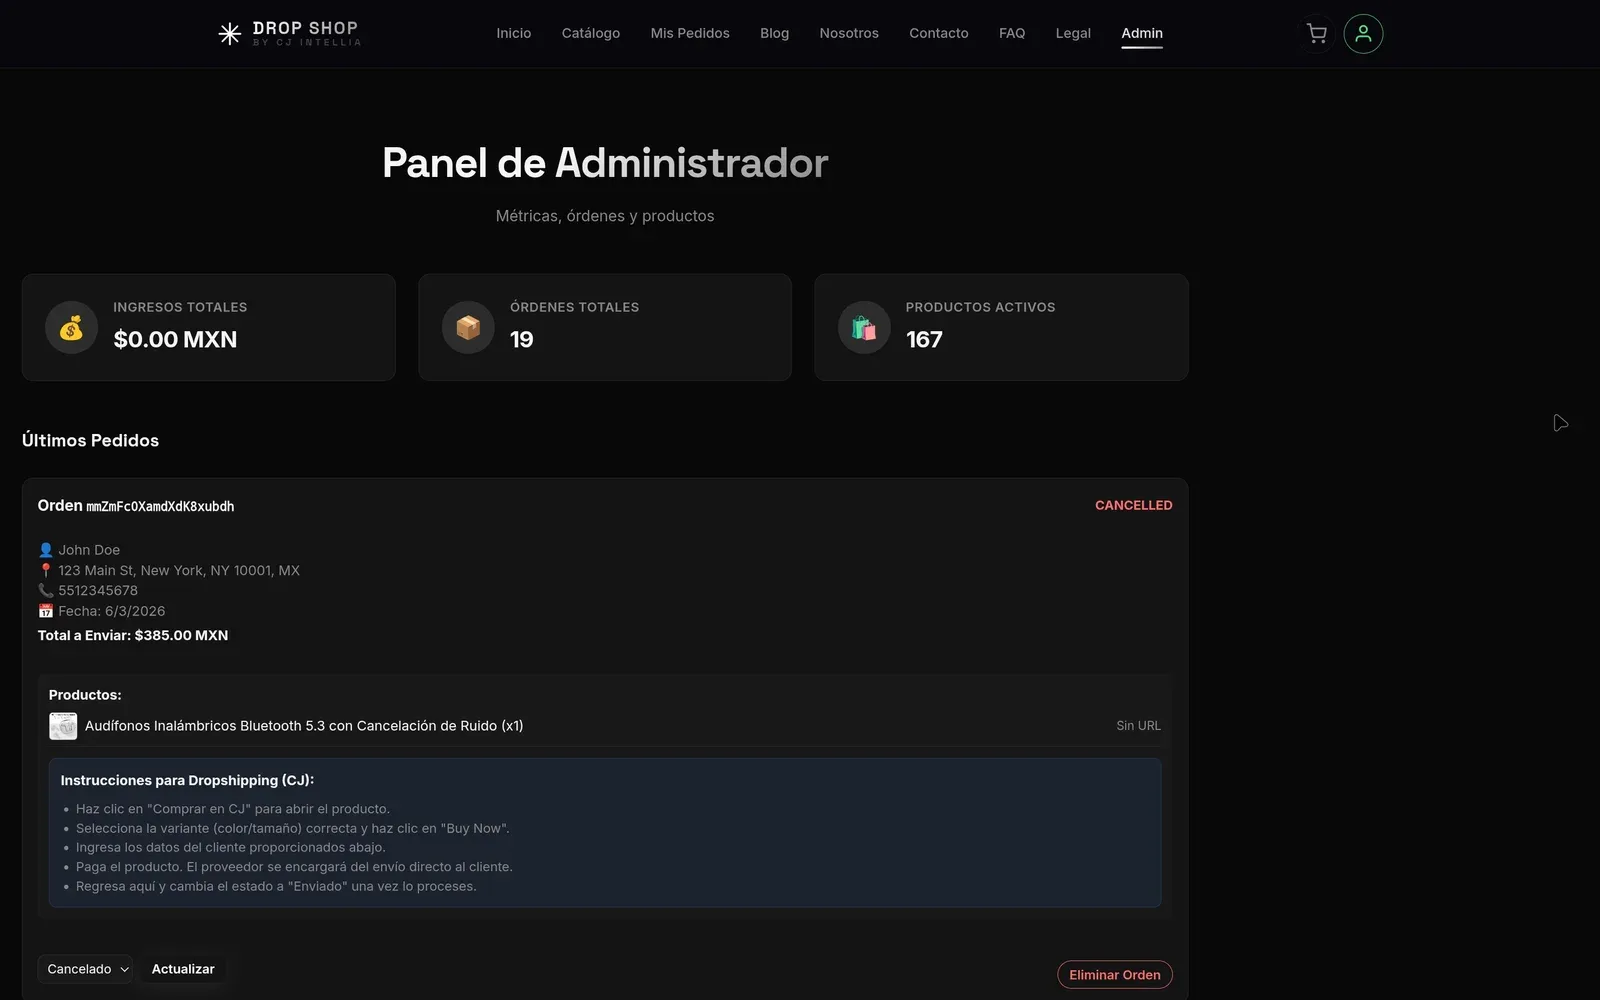Screen dimensions: 1600x1000
Task: Click the instruction about changing status to "Enviado"
Action: pyautogui.click(x=276, y=886)
